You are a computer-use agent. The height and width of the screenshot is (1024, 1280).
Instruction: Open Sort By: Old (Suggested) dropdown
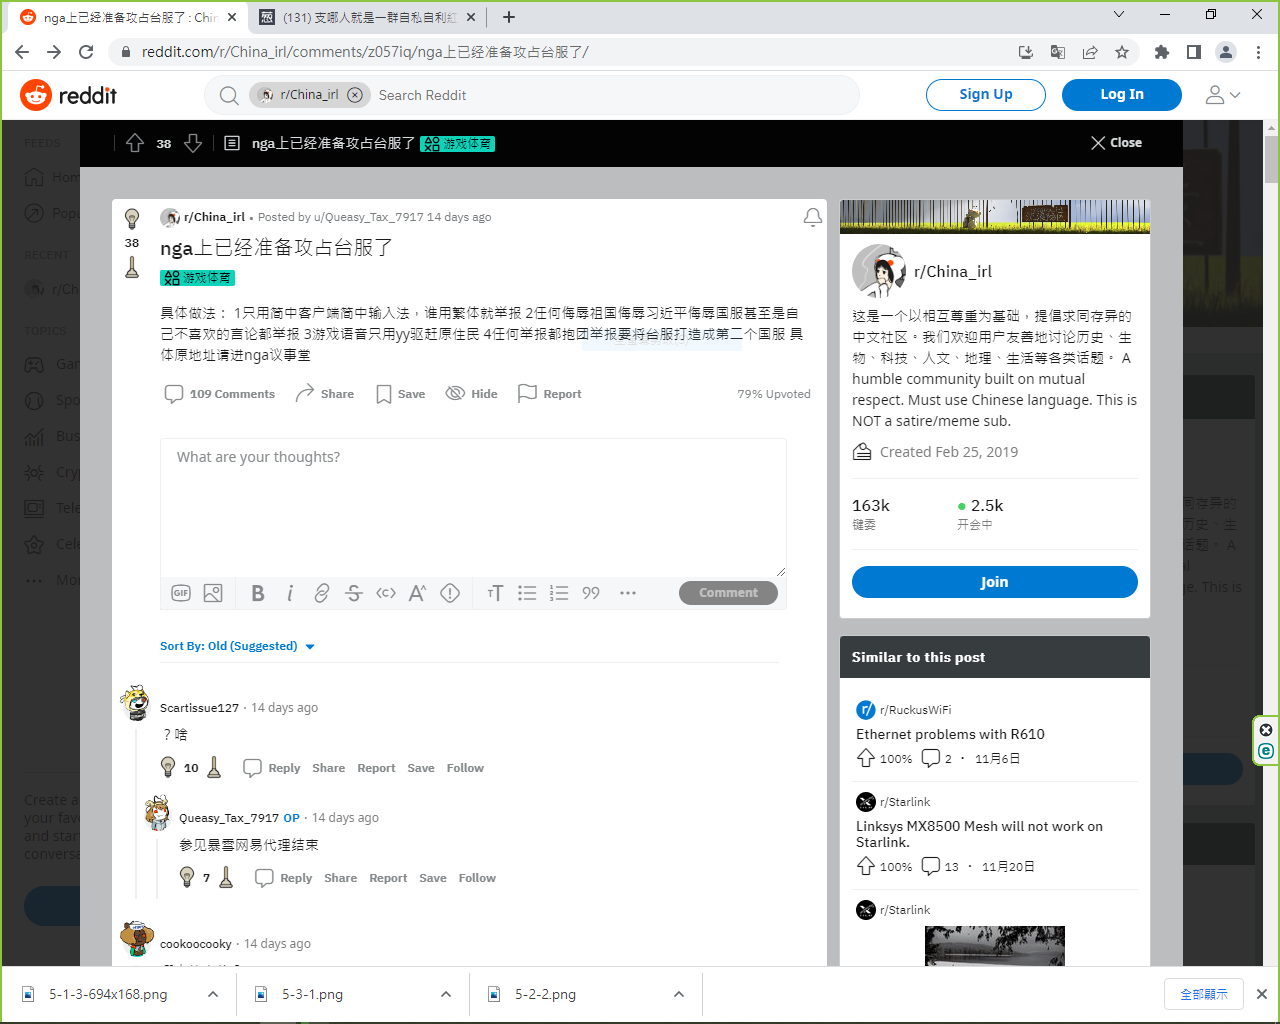click(238, 646)
